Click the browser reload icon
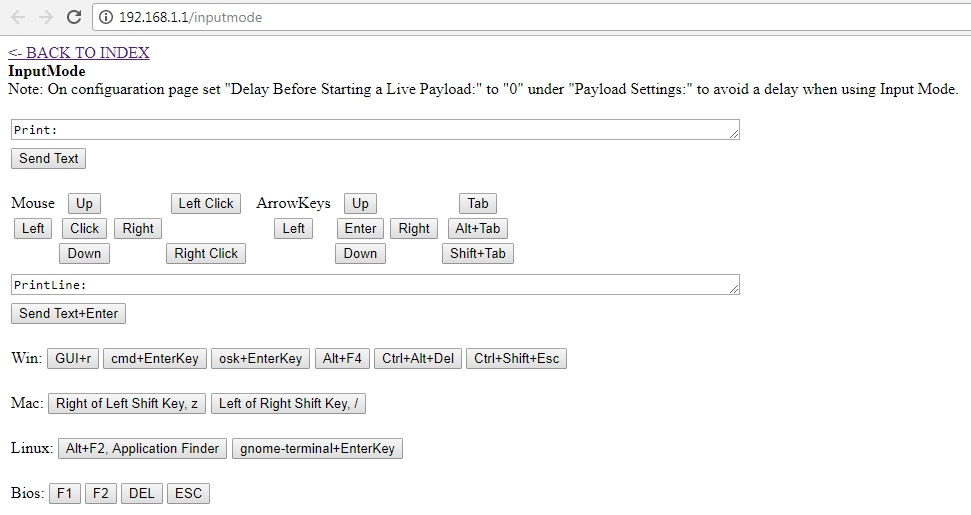 [x=74, y=17]
